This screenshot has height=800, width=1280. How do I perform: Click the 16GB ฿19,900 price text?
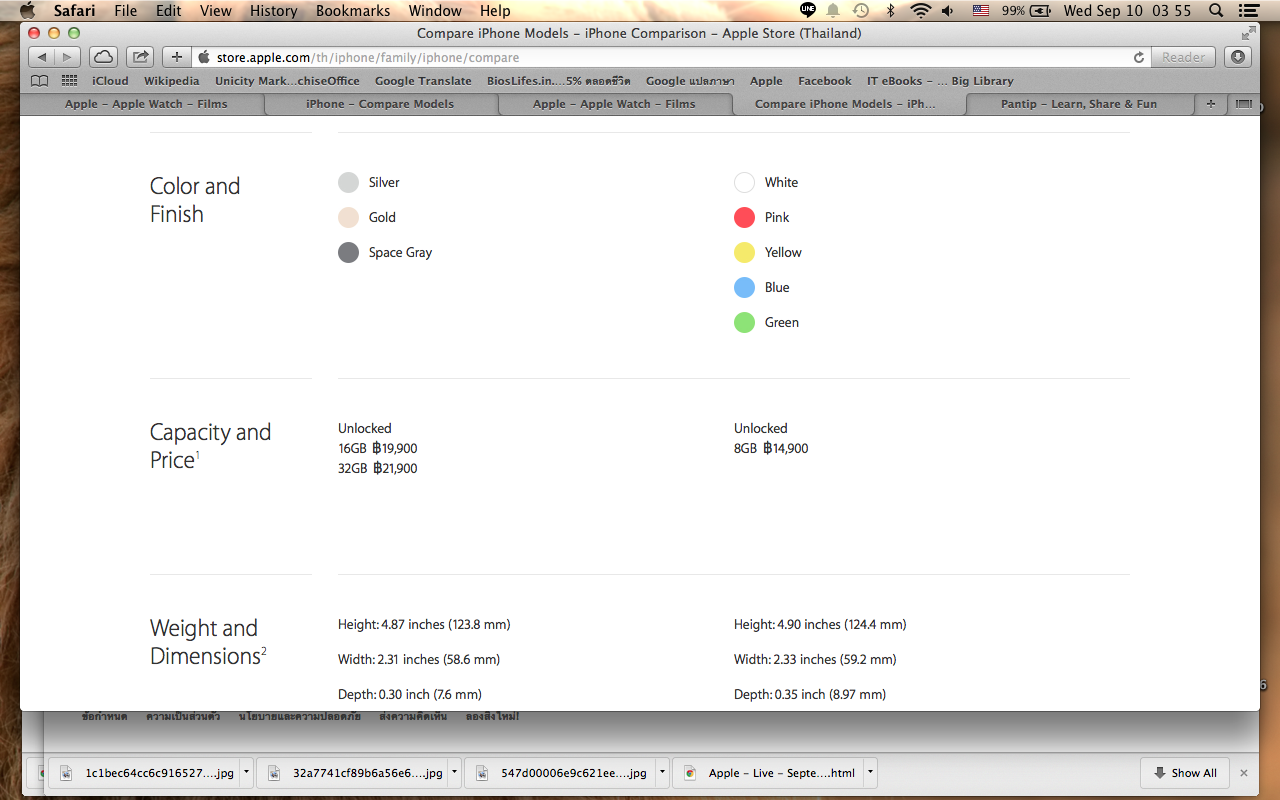378,448
